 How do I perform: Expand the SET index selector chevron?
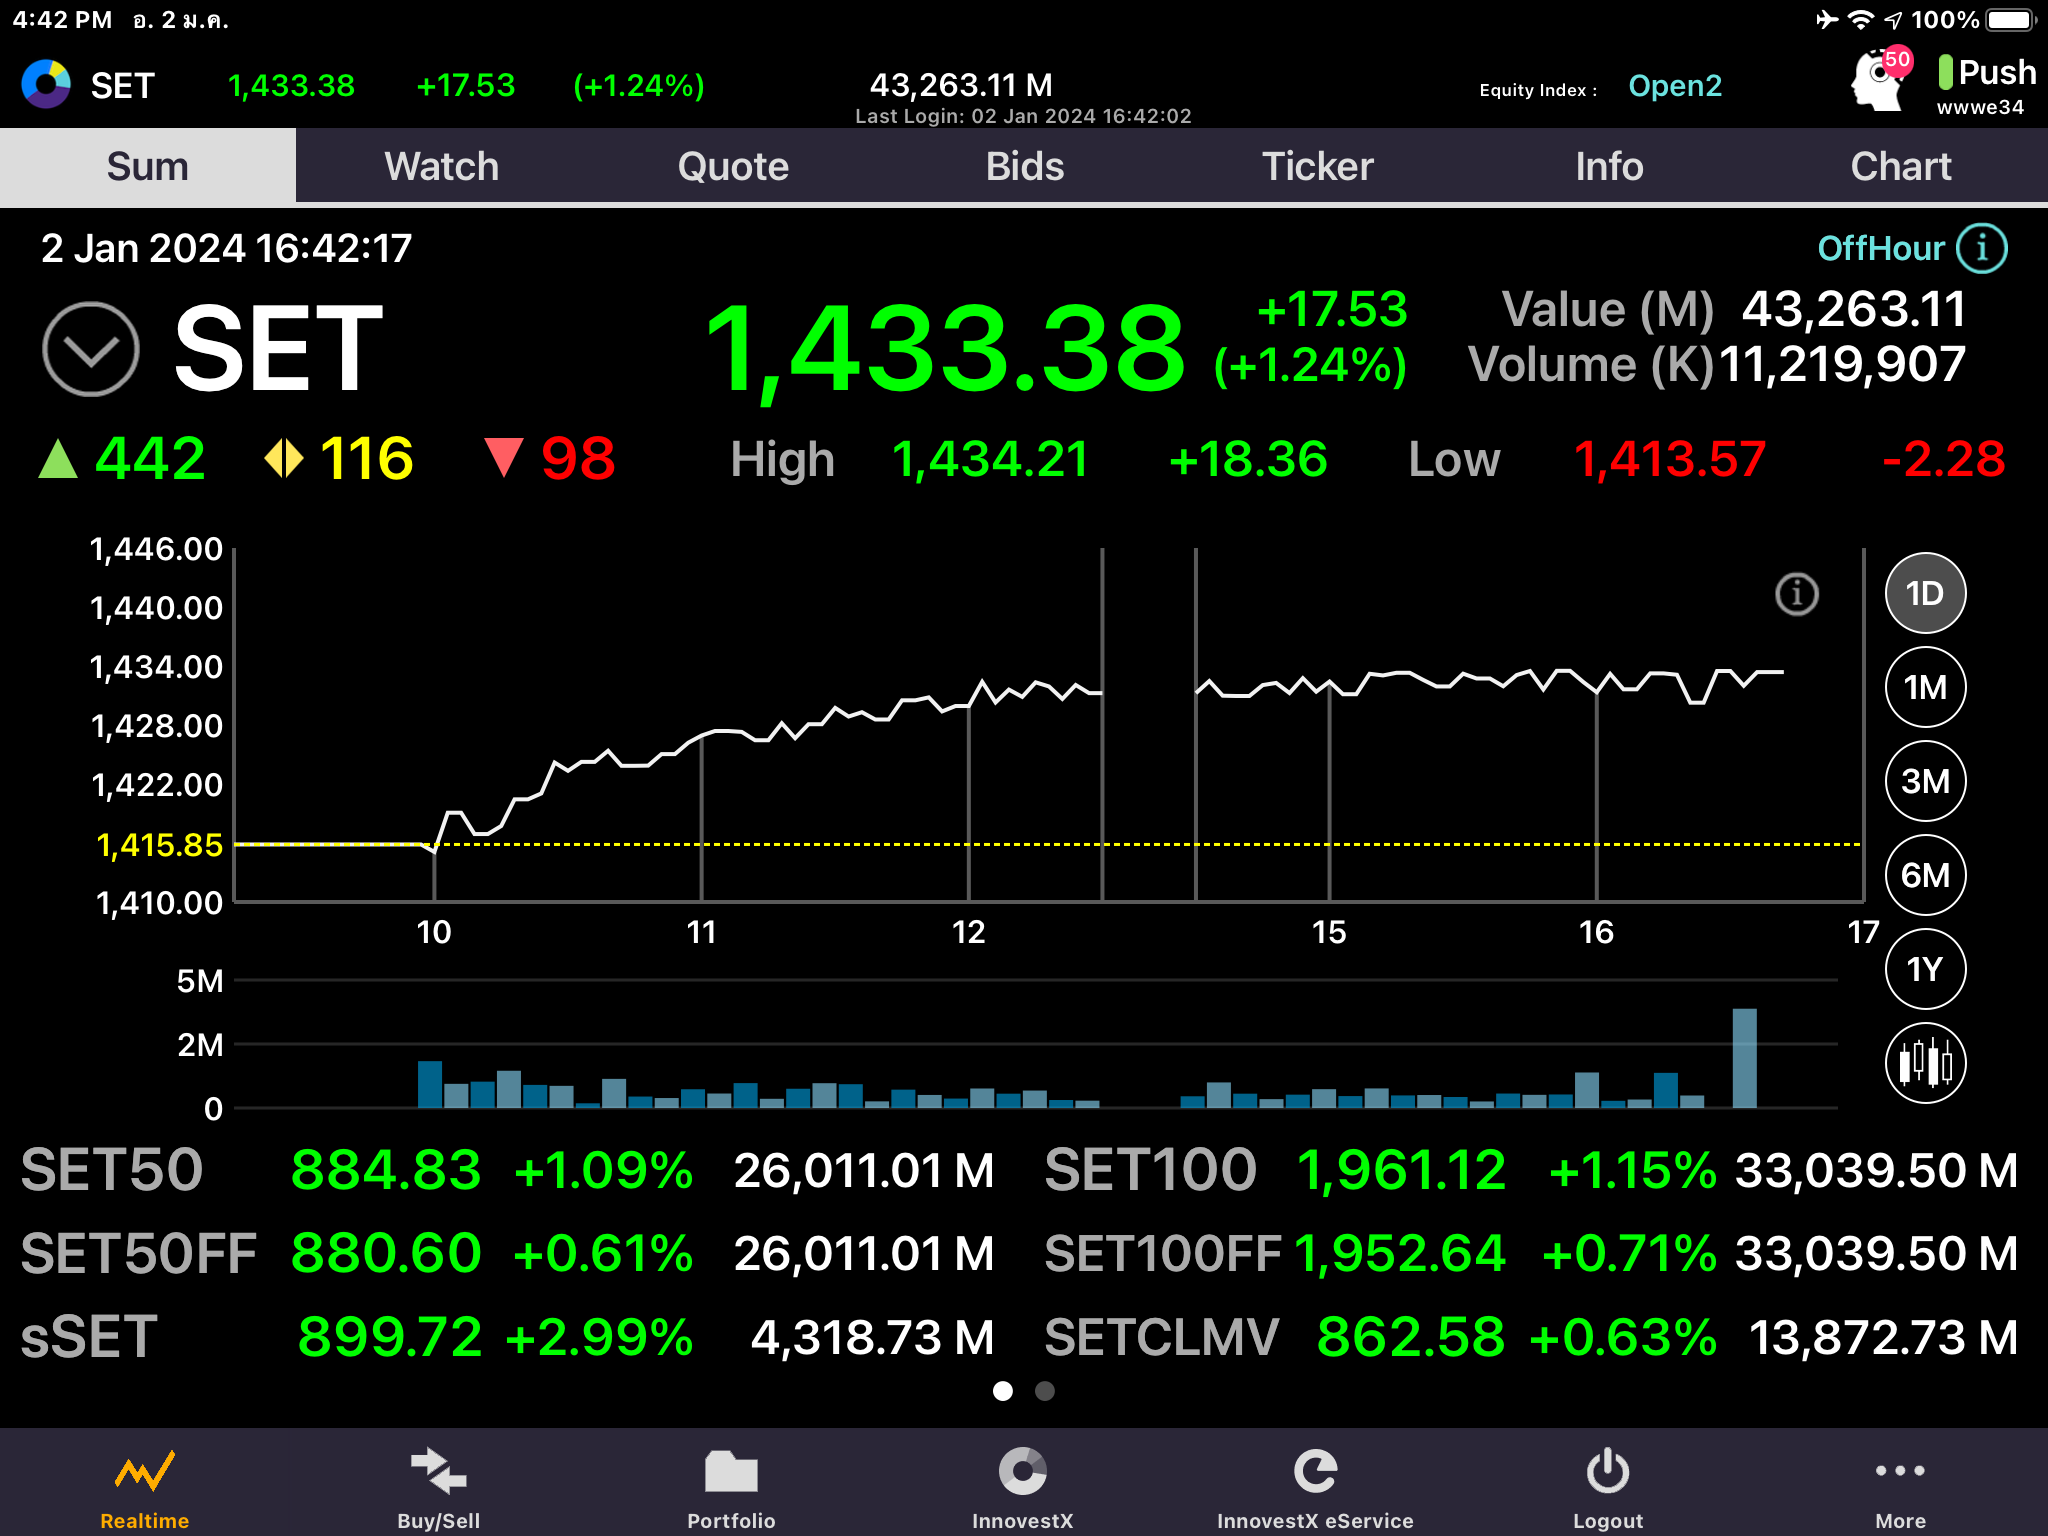click(91, 349)
